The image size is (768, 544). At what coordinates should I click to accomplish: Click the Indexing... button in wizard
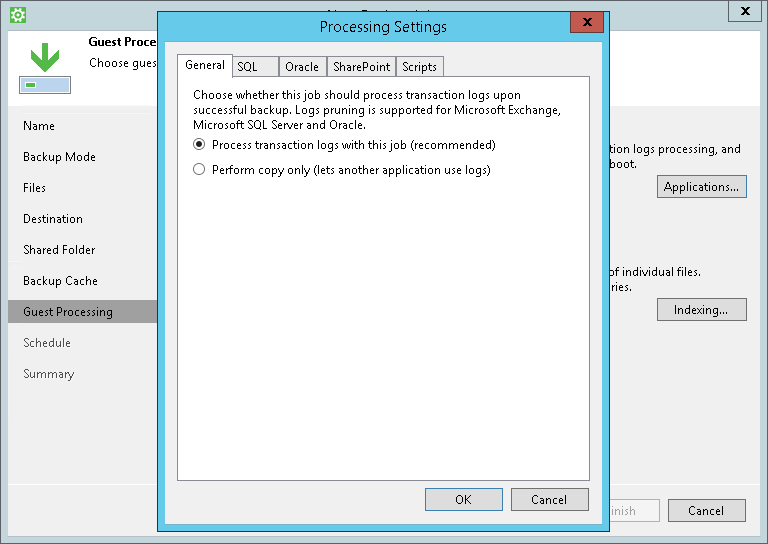pyautogui.click(x=701, y=309)
